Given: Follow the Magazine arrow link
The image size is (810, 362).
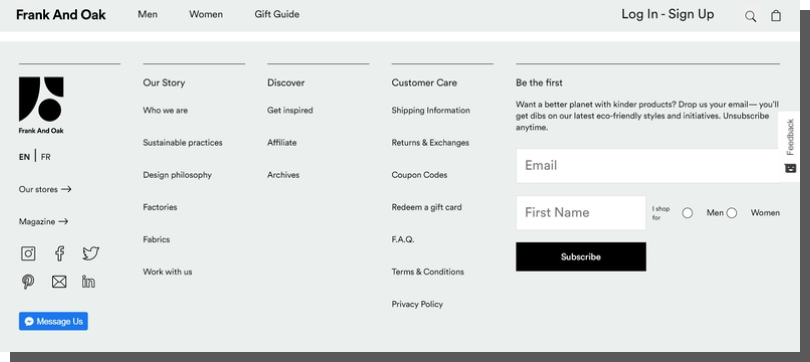Looking at the screenshot, I should (43, 222).
